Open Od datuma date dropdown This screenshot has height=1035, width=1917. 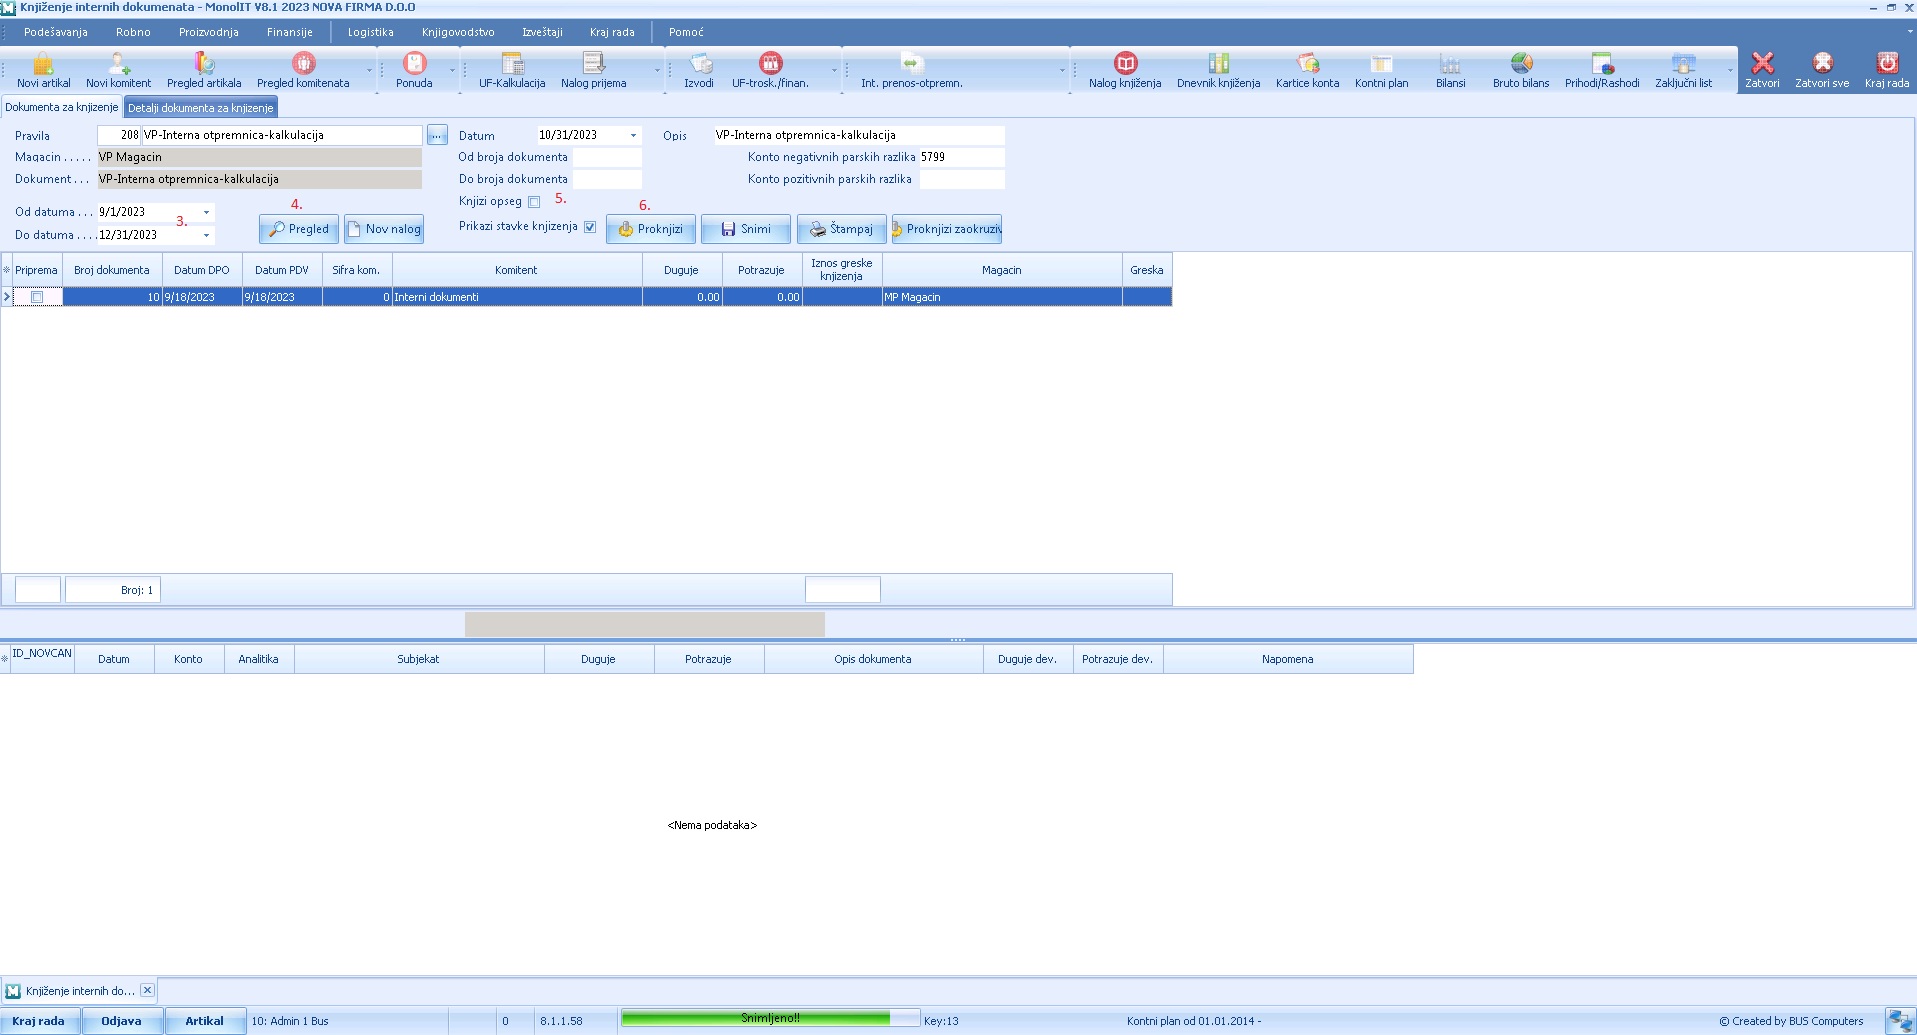(207, 212)
